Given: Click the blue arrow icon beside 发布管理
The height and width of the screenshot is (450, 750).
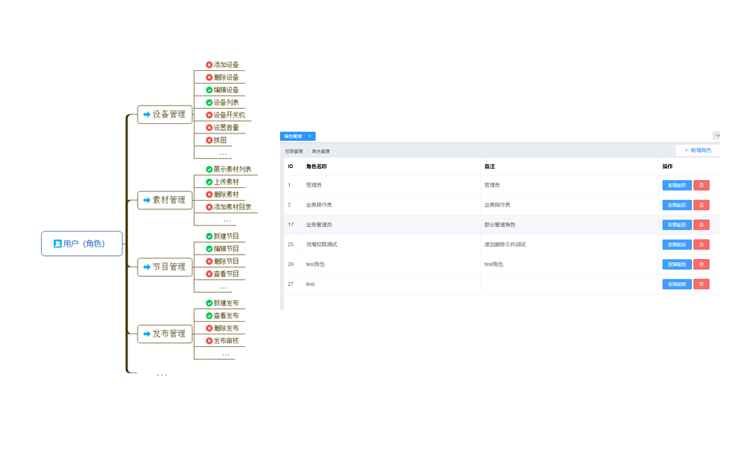Looking at the screenshot, I should click(147, 334).
